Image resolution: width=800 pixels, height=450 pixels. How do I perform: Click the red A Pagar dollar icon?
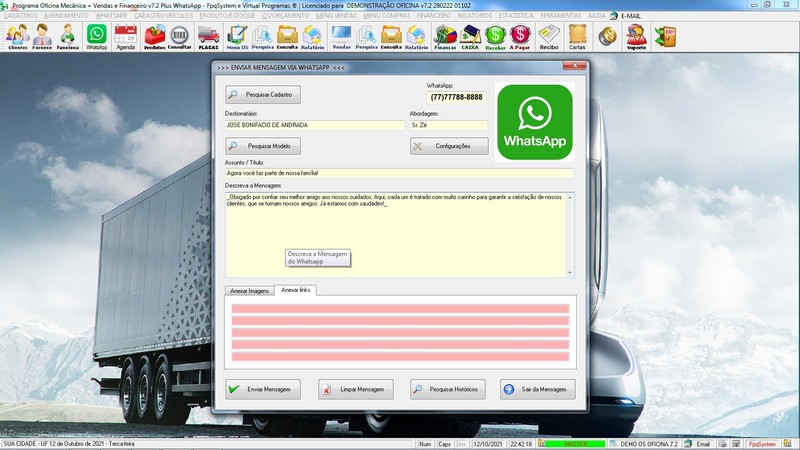click(x=520, y=37)
